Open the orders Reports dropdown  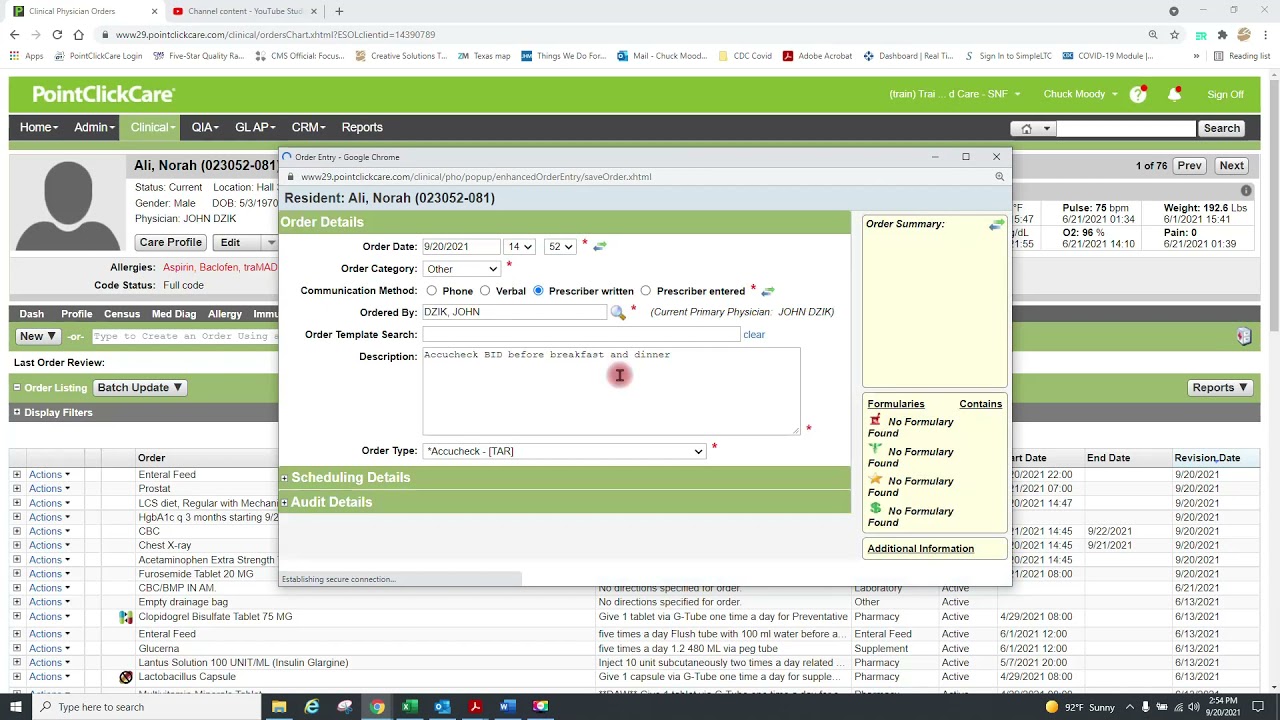point(1220,388)
